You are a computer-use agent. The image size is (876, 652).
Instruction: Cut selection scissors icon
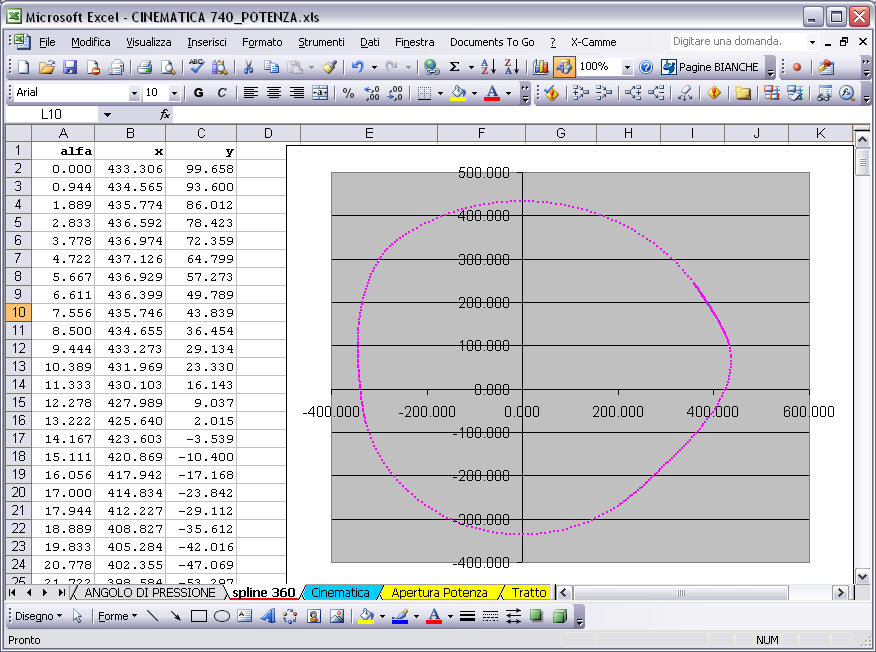click(x=249, y=68)
